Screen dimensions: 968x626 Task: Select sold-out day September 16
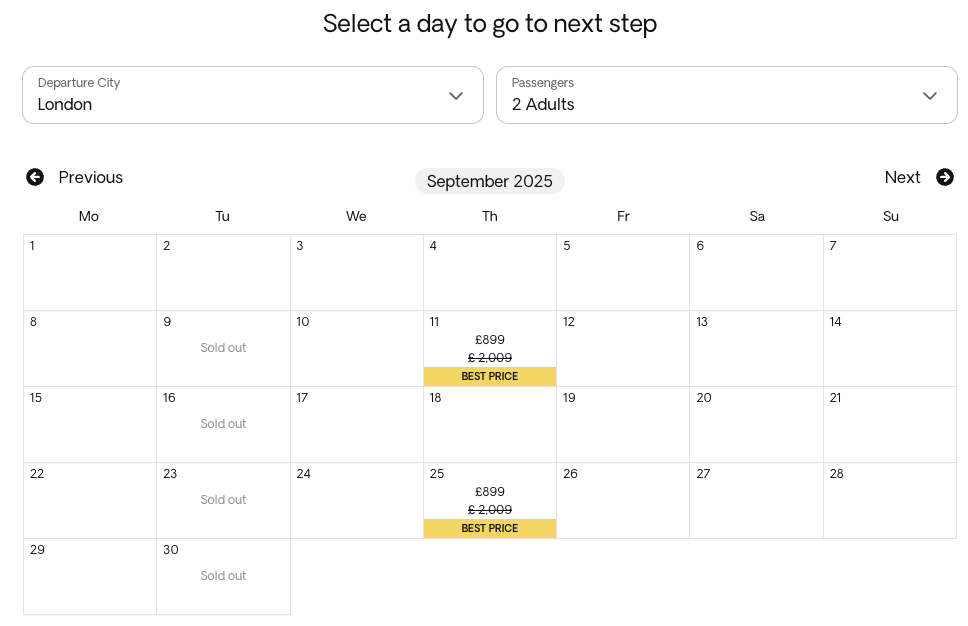tap(223, 424)
